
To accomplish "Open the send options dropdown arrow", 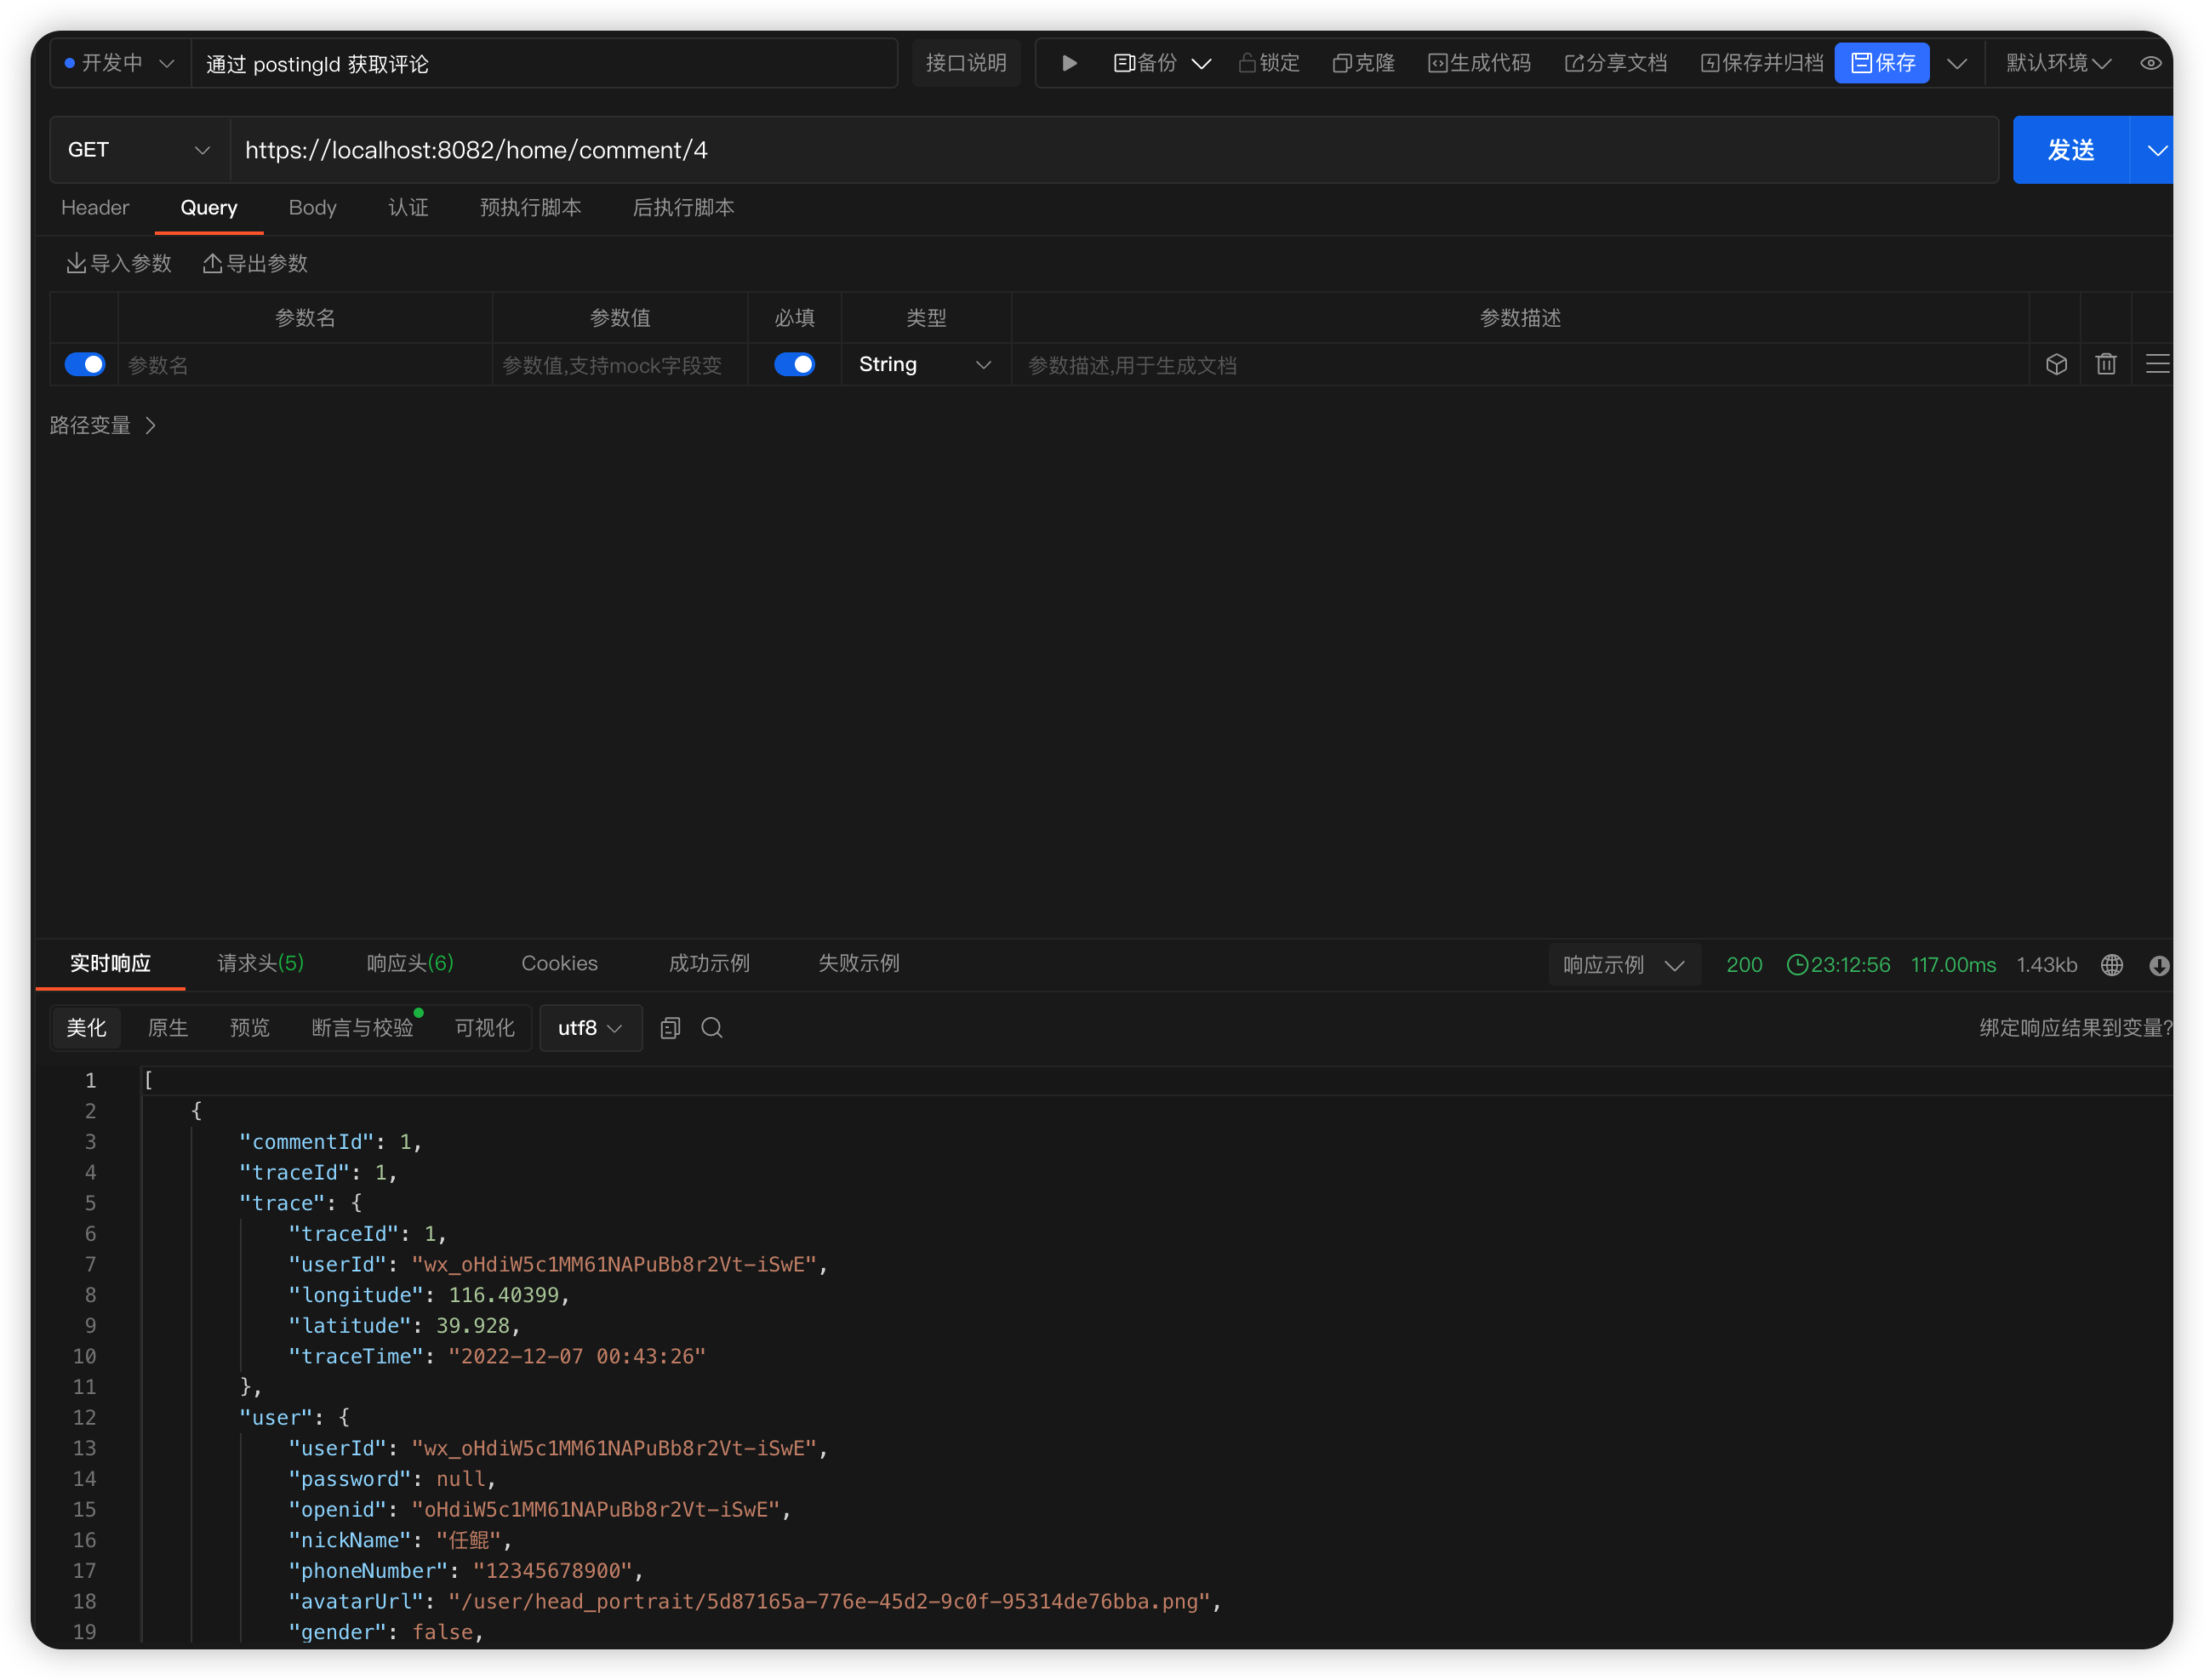I will click(2157, 150).
